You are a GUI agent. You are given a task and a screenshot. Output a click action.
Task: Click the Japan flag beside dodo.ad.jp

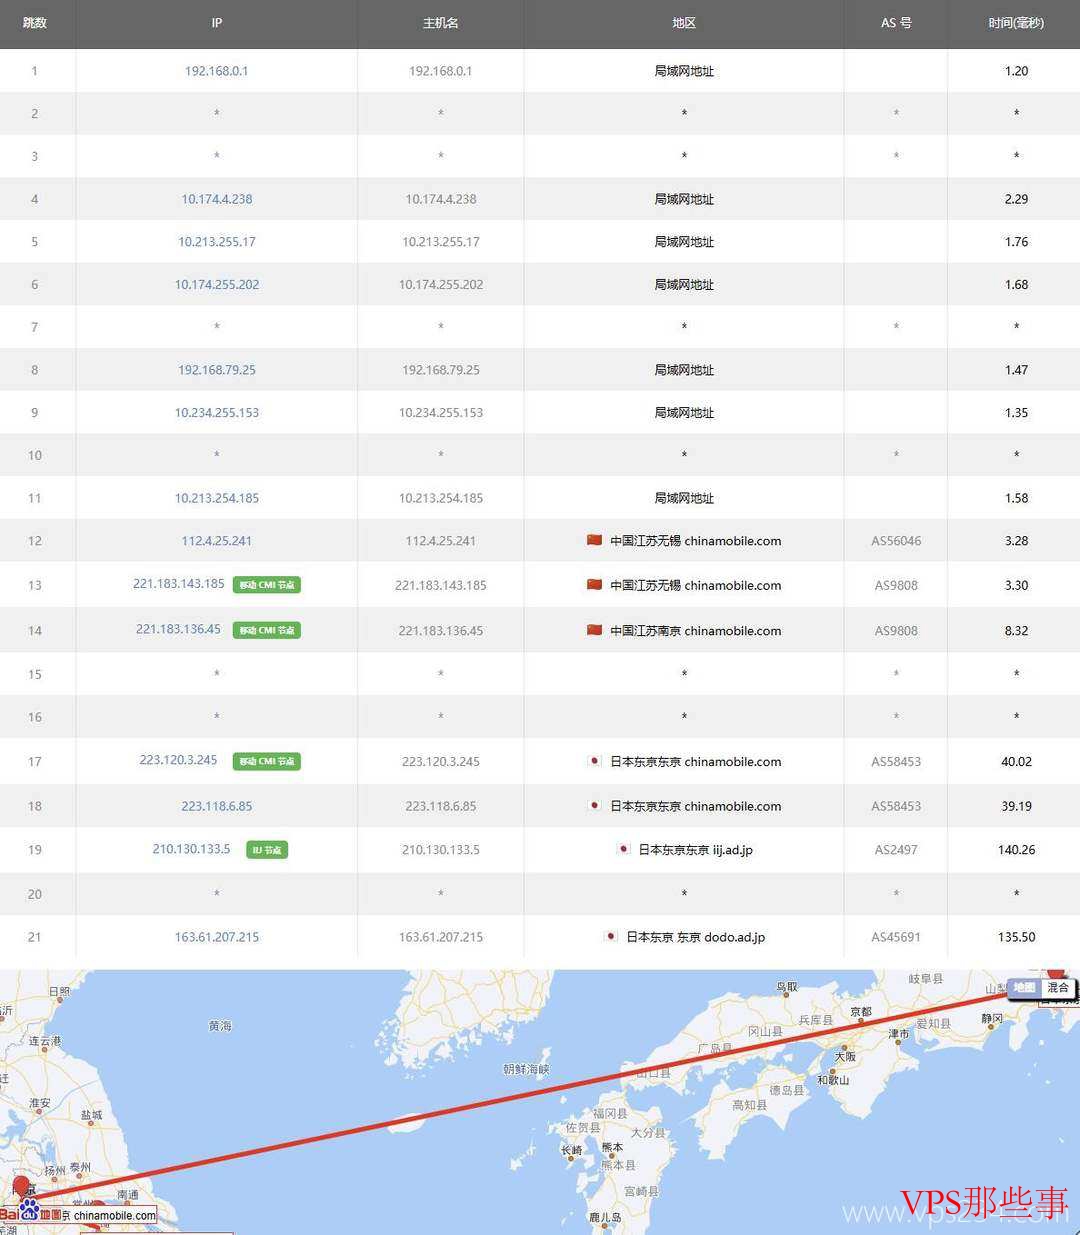610,937
